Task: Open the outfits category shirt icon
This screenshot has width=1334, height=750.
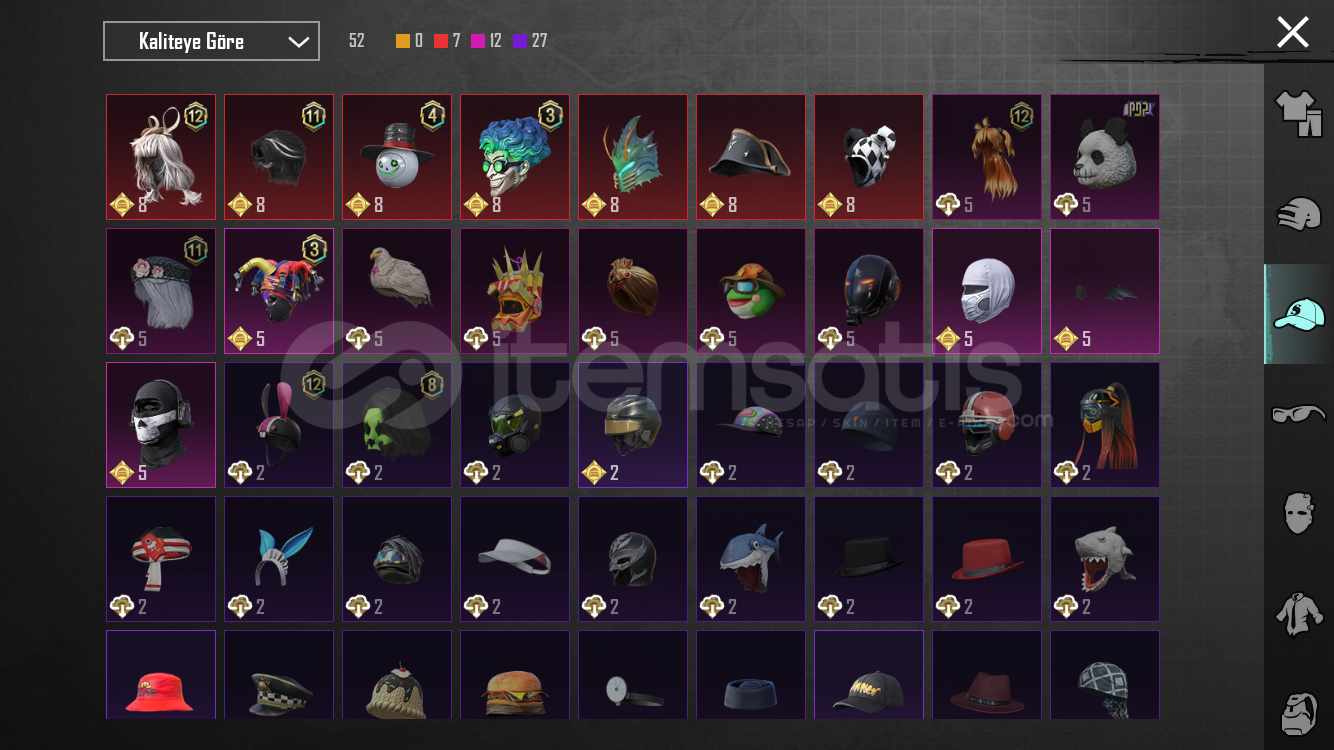Action: [1298, 113]
